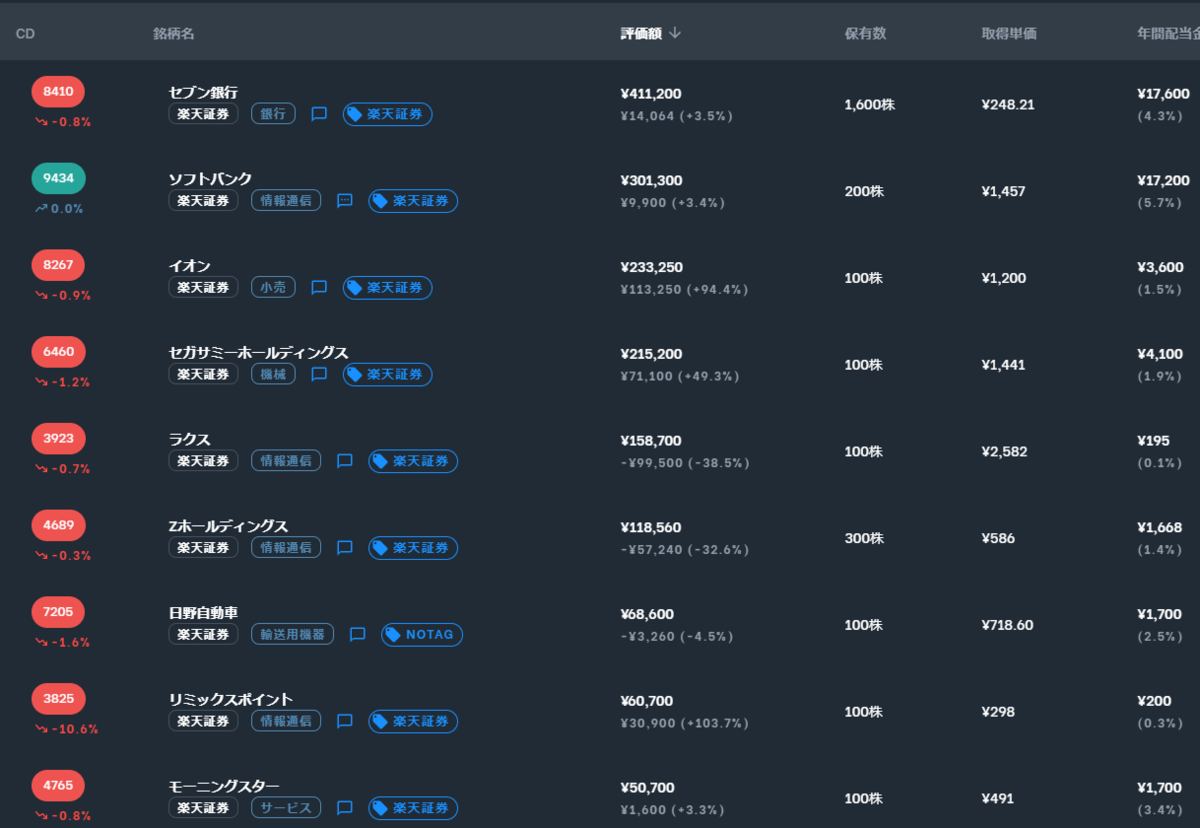The width and height of the screenshot is (1200, 828).
Task: Click the サービス sector tag
Action: 286,808
